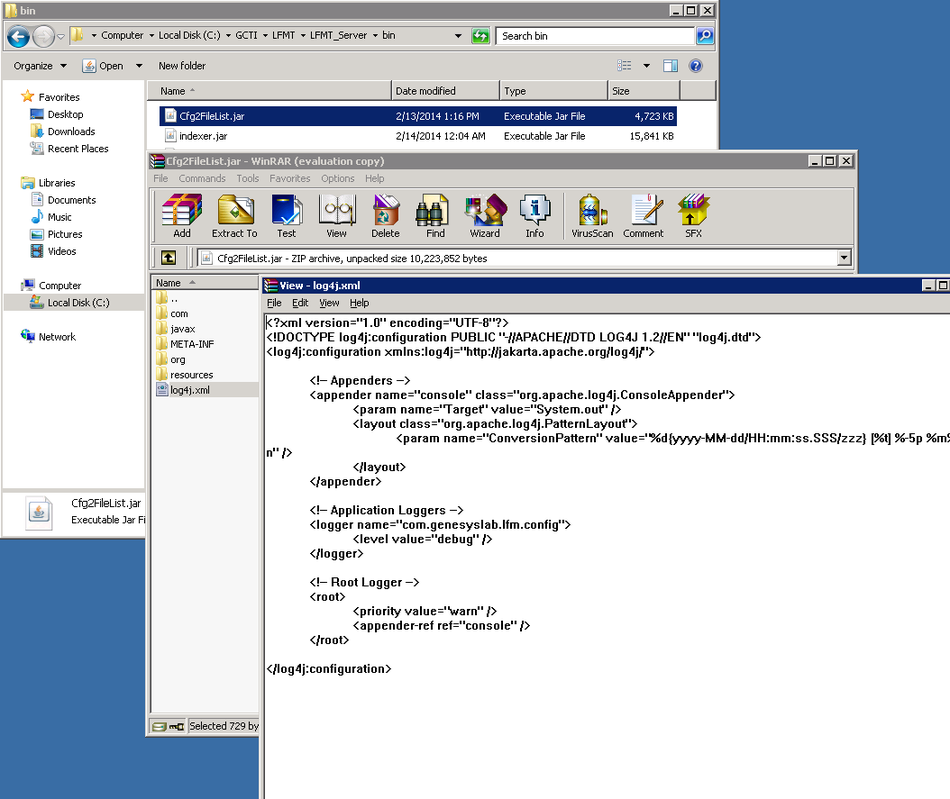Viewport: 950px width, 799px height.
Task: Open the View menu in the log4j.xml viewer
Action: pyautogui.click(x=329, y=303)
